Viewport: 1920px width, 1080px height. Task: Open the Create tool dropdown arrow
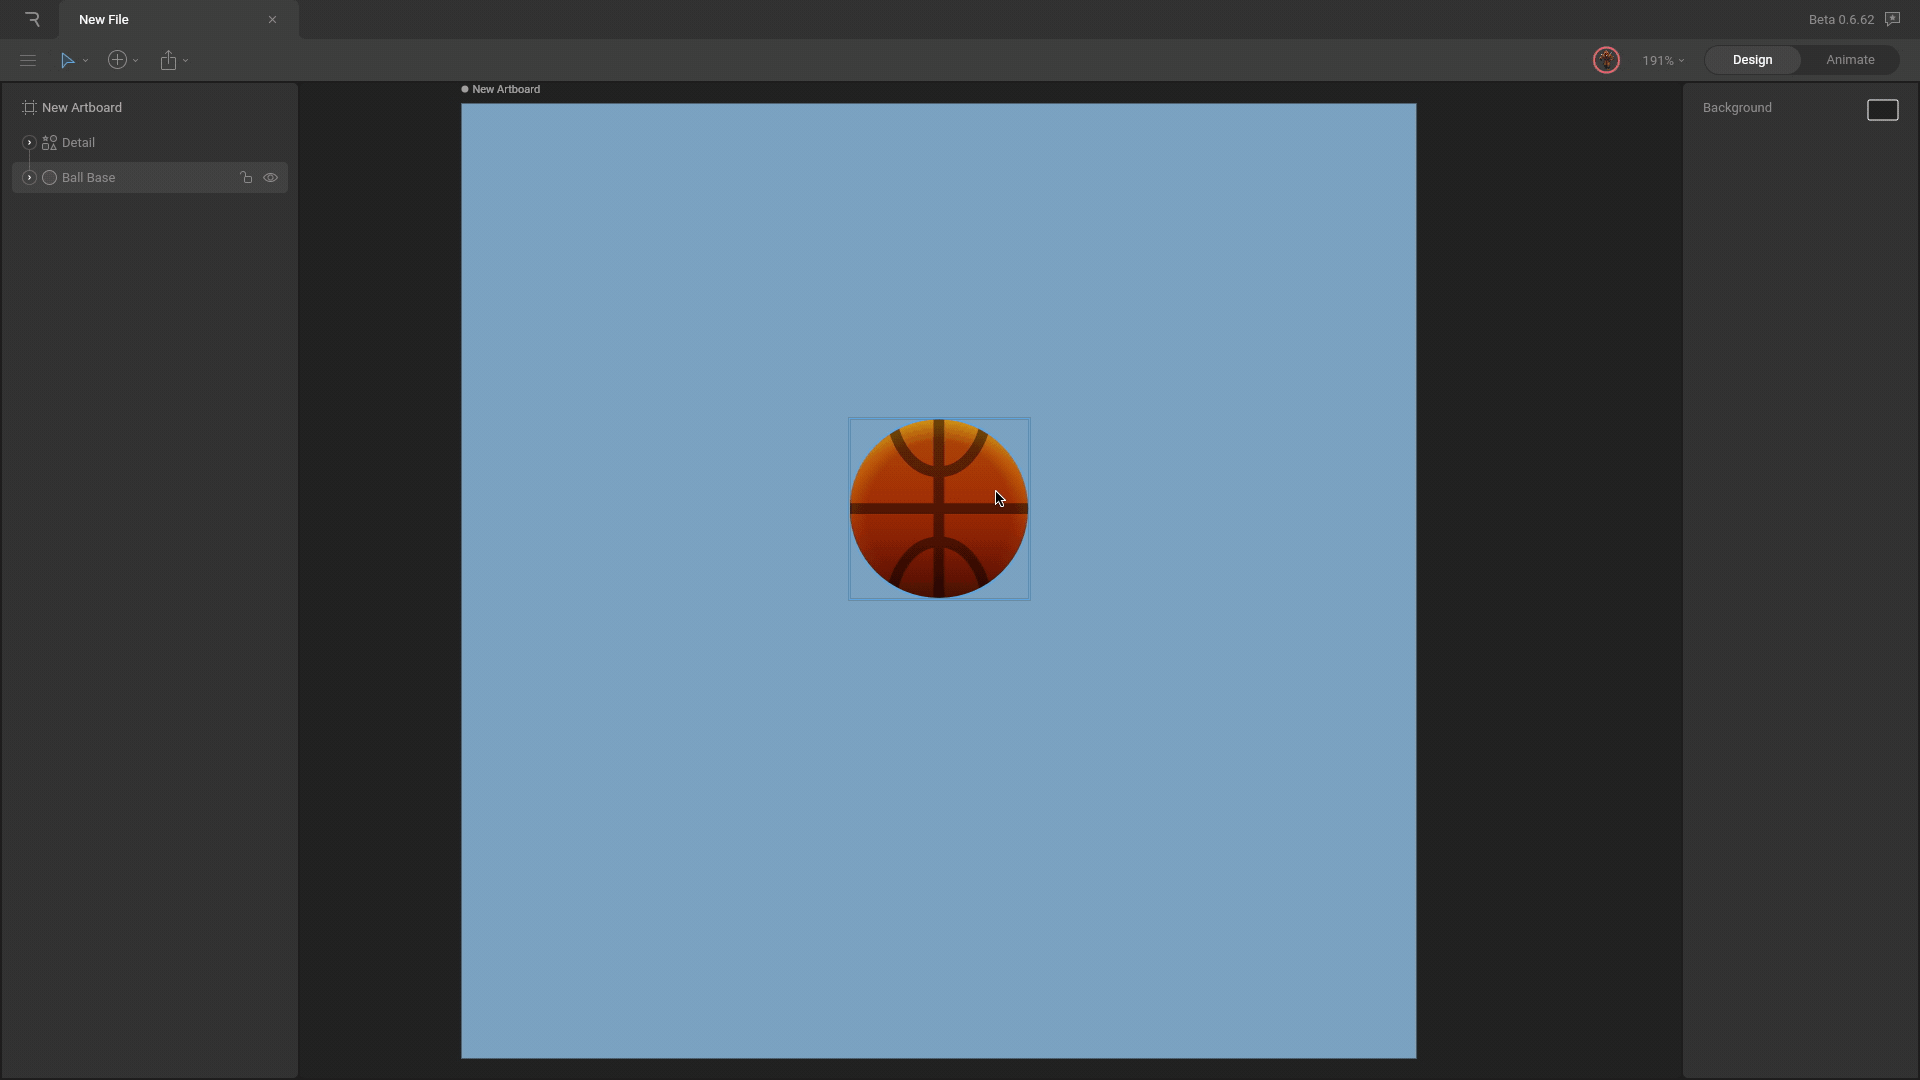136,61
